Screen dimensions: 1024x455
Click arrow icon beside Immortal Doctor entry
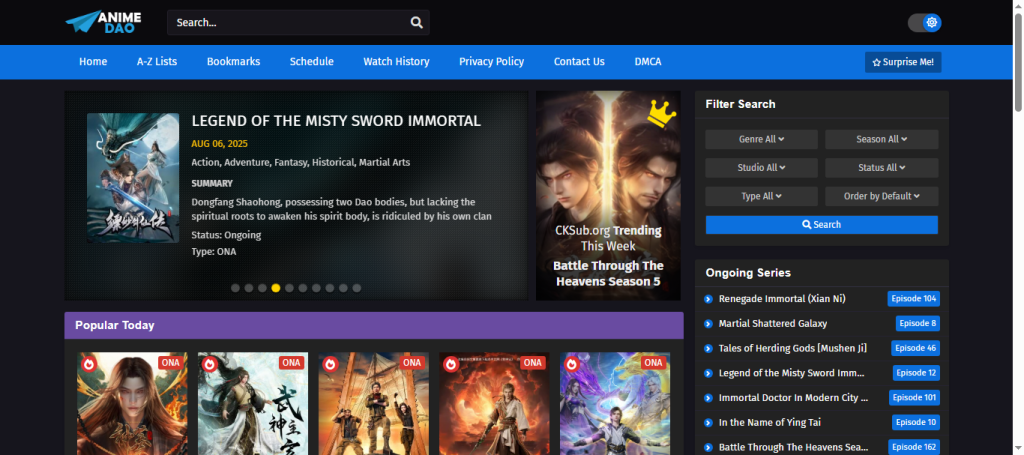(x=708, y=398)
